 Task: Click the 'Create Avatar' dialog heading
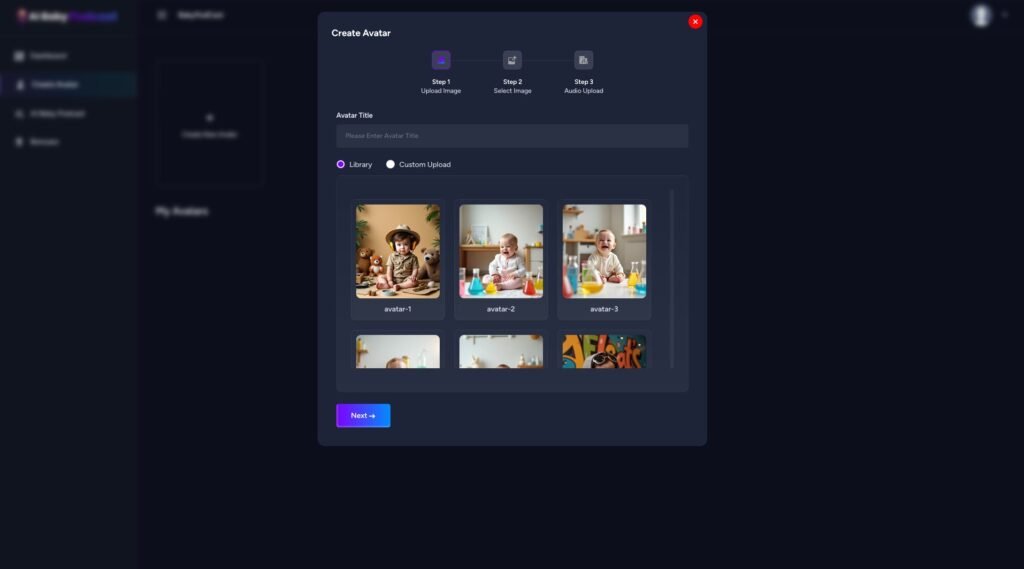pyautogui.click(x=360, y=33)
